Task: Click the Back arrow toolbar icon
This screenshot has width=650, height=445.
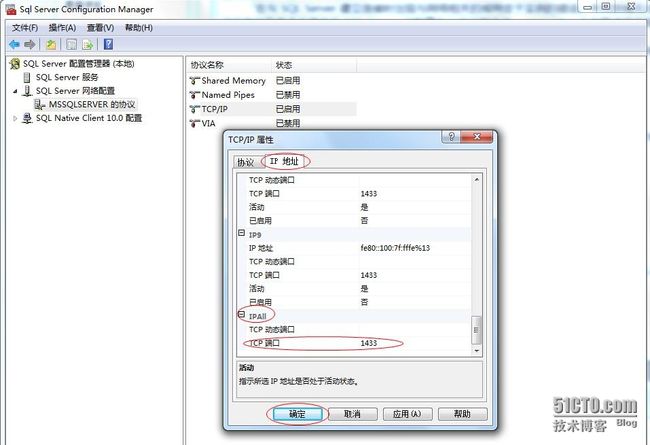Action: (14, 44)
